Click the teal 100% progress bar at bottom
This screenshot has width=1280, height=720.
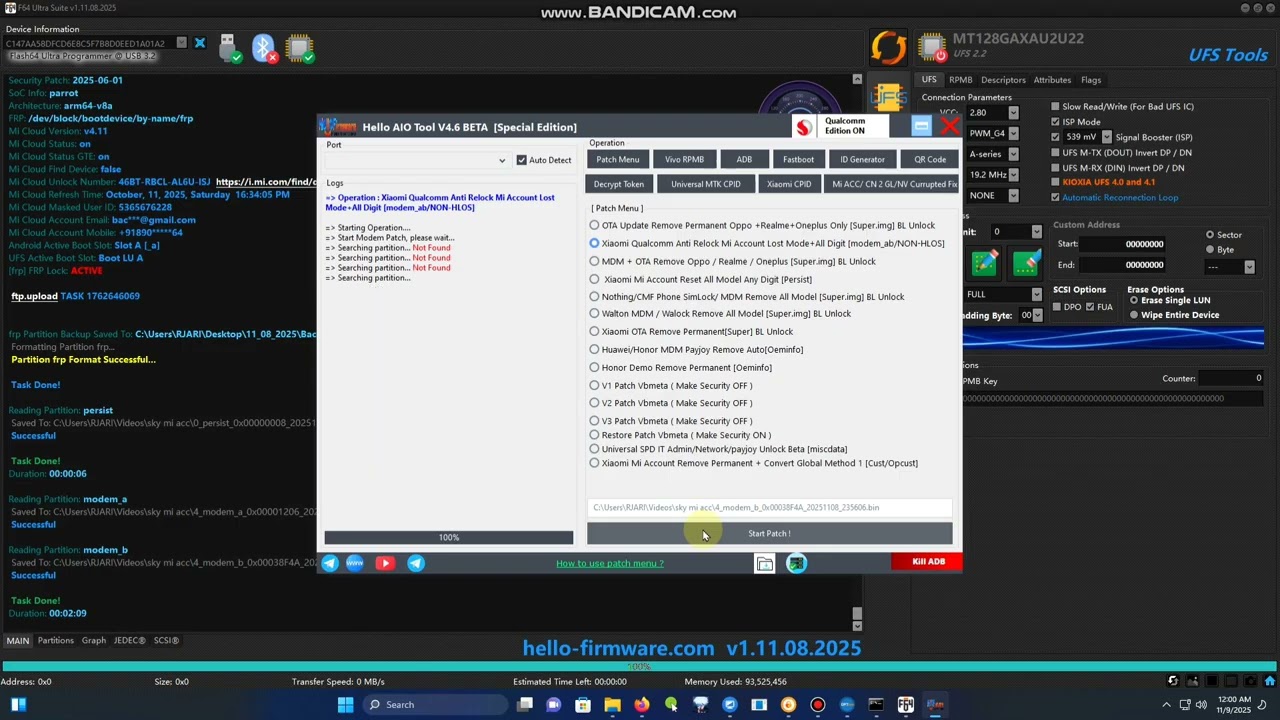pyautogui.click(x=640, y=667)
